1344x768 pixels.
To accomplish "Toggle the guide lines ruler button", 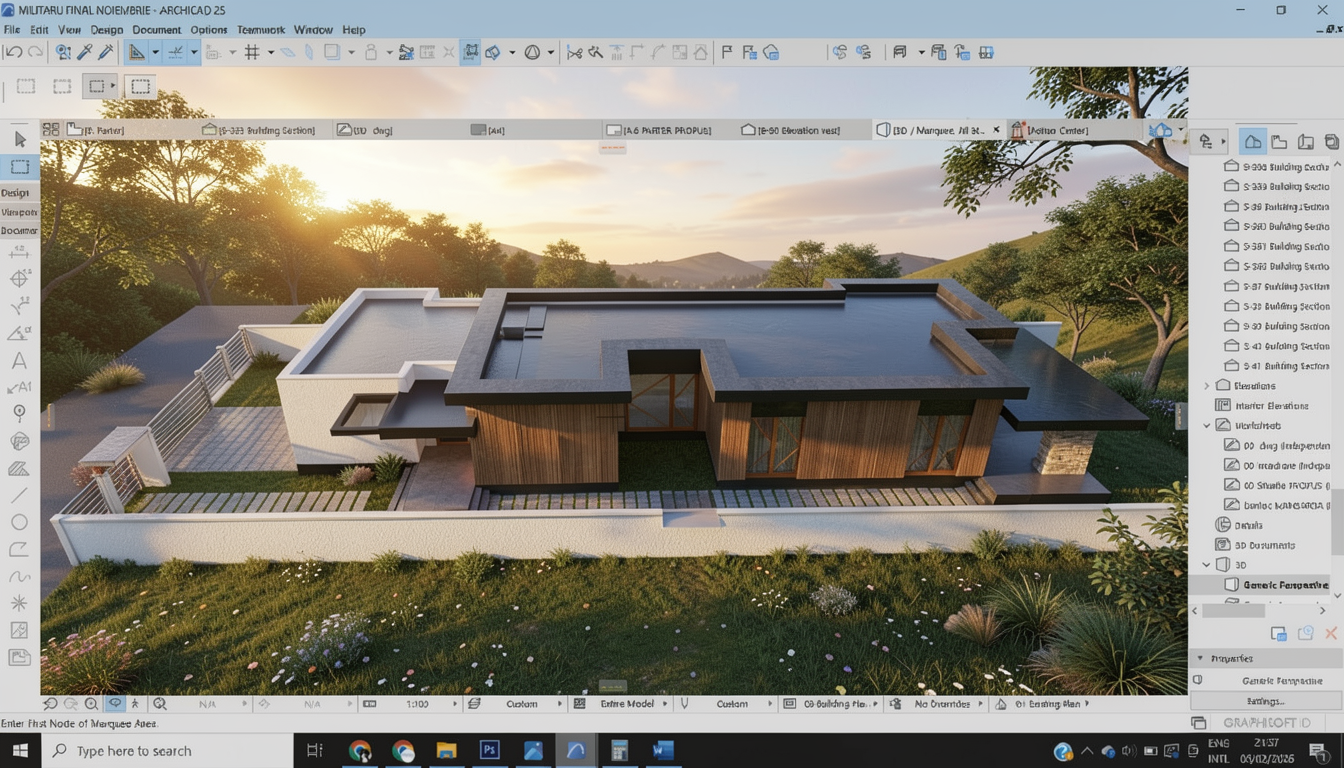I will click(137, 52).
